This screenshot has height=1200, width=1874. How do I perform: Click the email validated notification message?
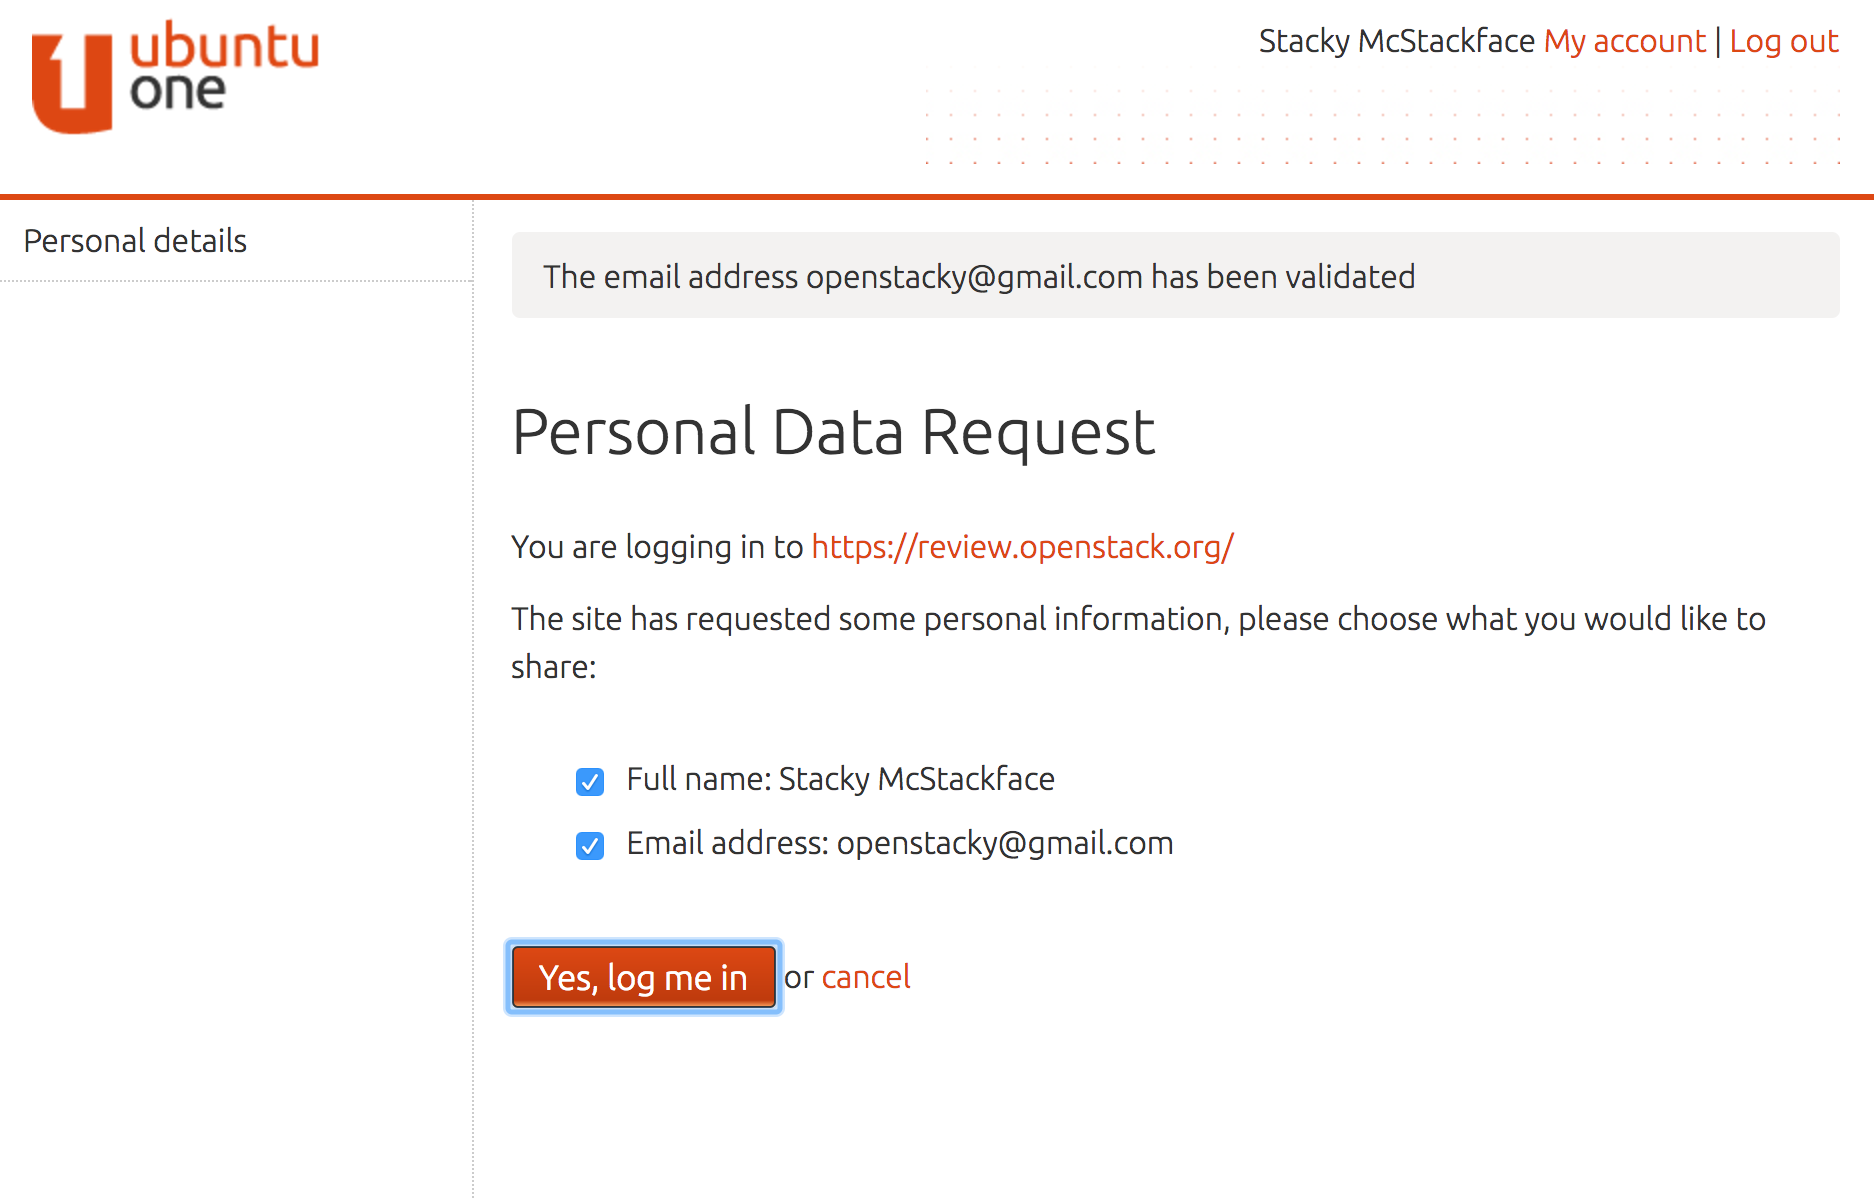pyautogui.click(x=978, y=277)
